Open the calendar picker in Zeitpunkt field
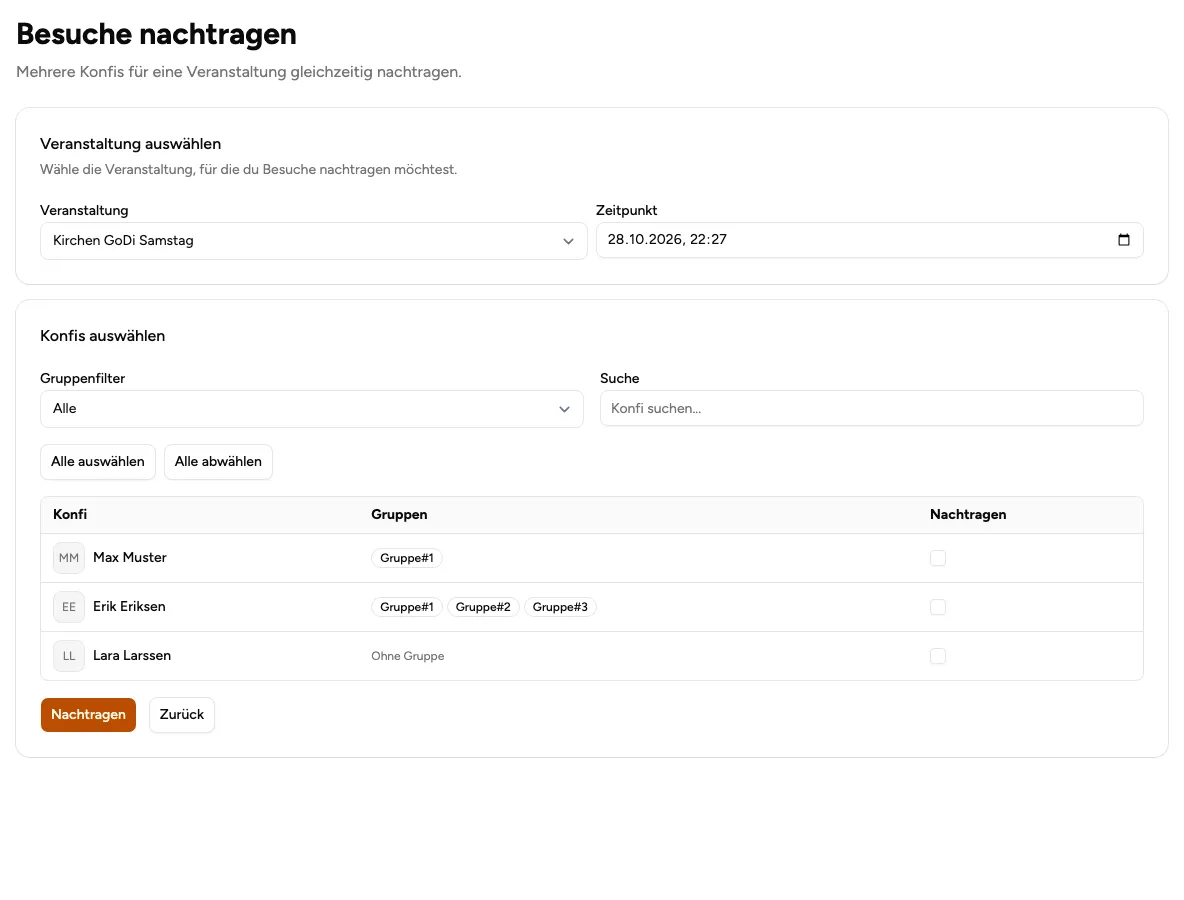Image resolution: width=1184 pixels, height=900 pixels. [1124, 240]
